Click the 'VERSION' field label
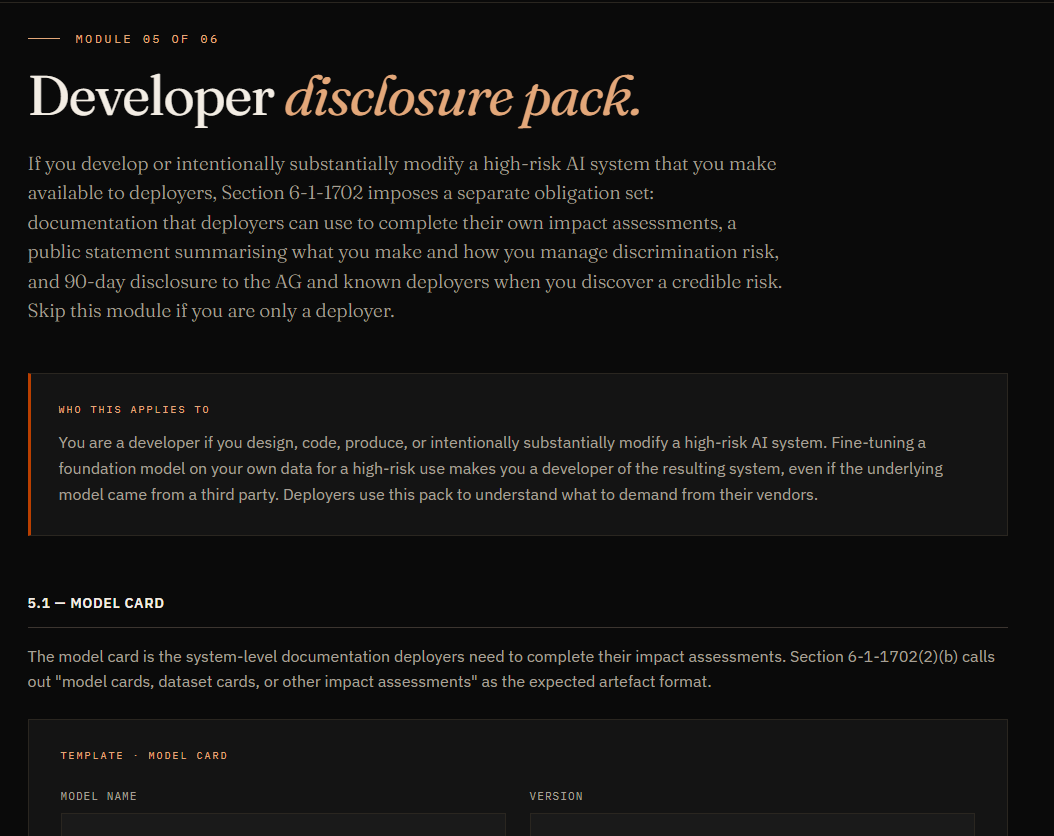Image resolution: width=1054 pixels, height=836 pixels. pos(556,796)
